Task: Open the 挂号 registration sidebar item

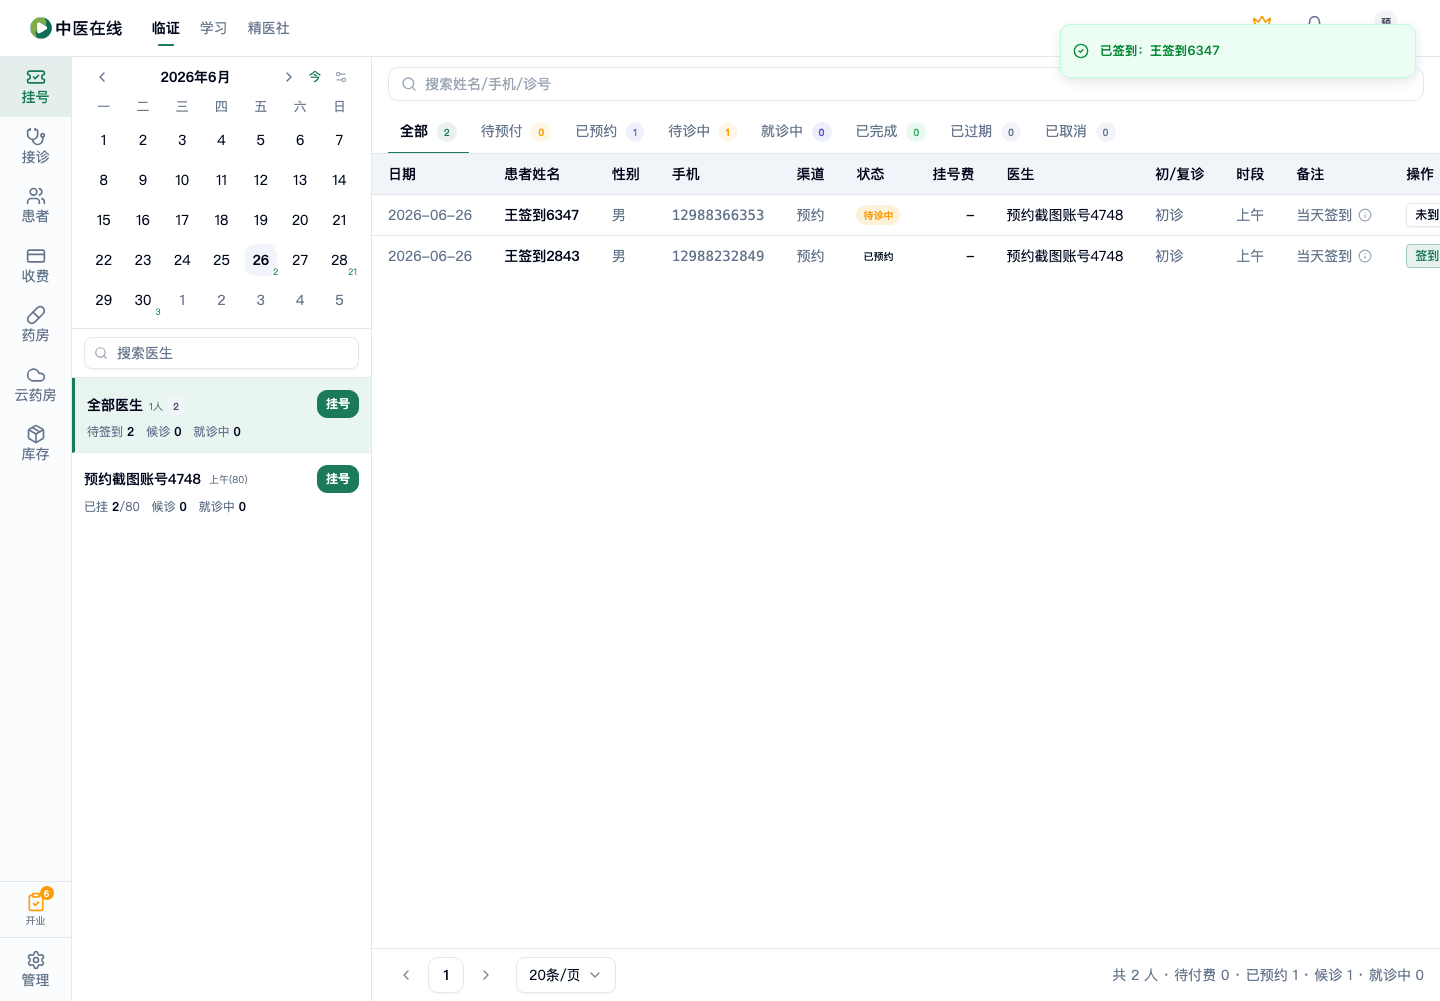Action: point(35,87)
